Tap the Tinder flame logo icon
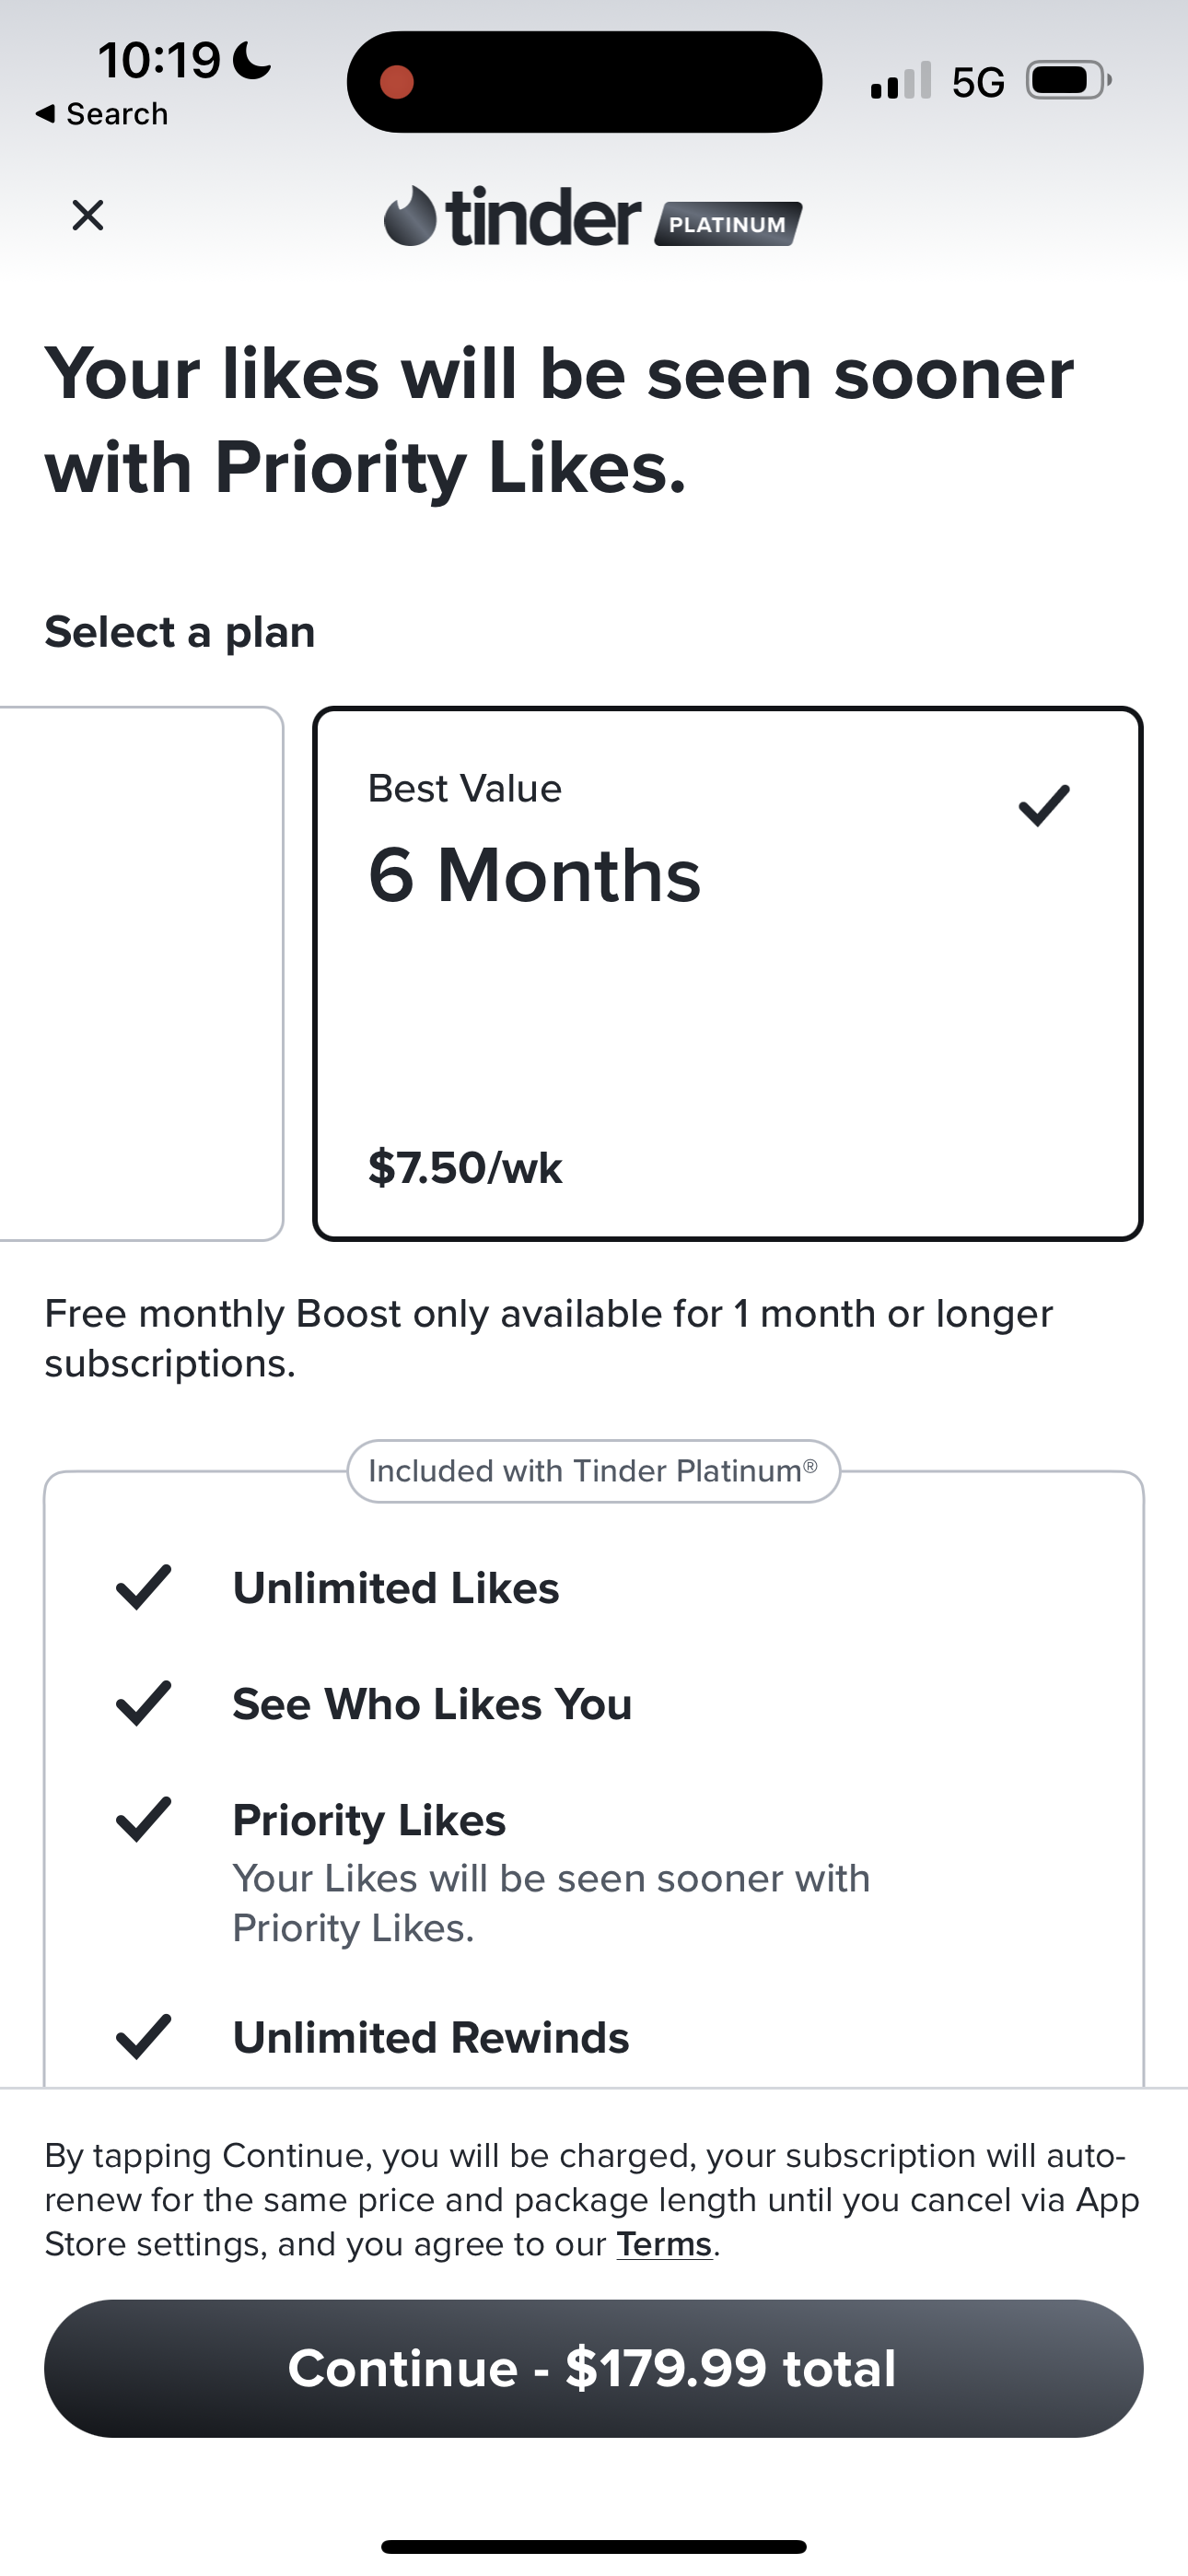The height and width of the screenshot is (2576, 1188). pos(410,216)
